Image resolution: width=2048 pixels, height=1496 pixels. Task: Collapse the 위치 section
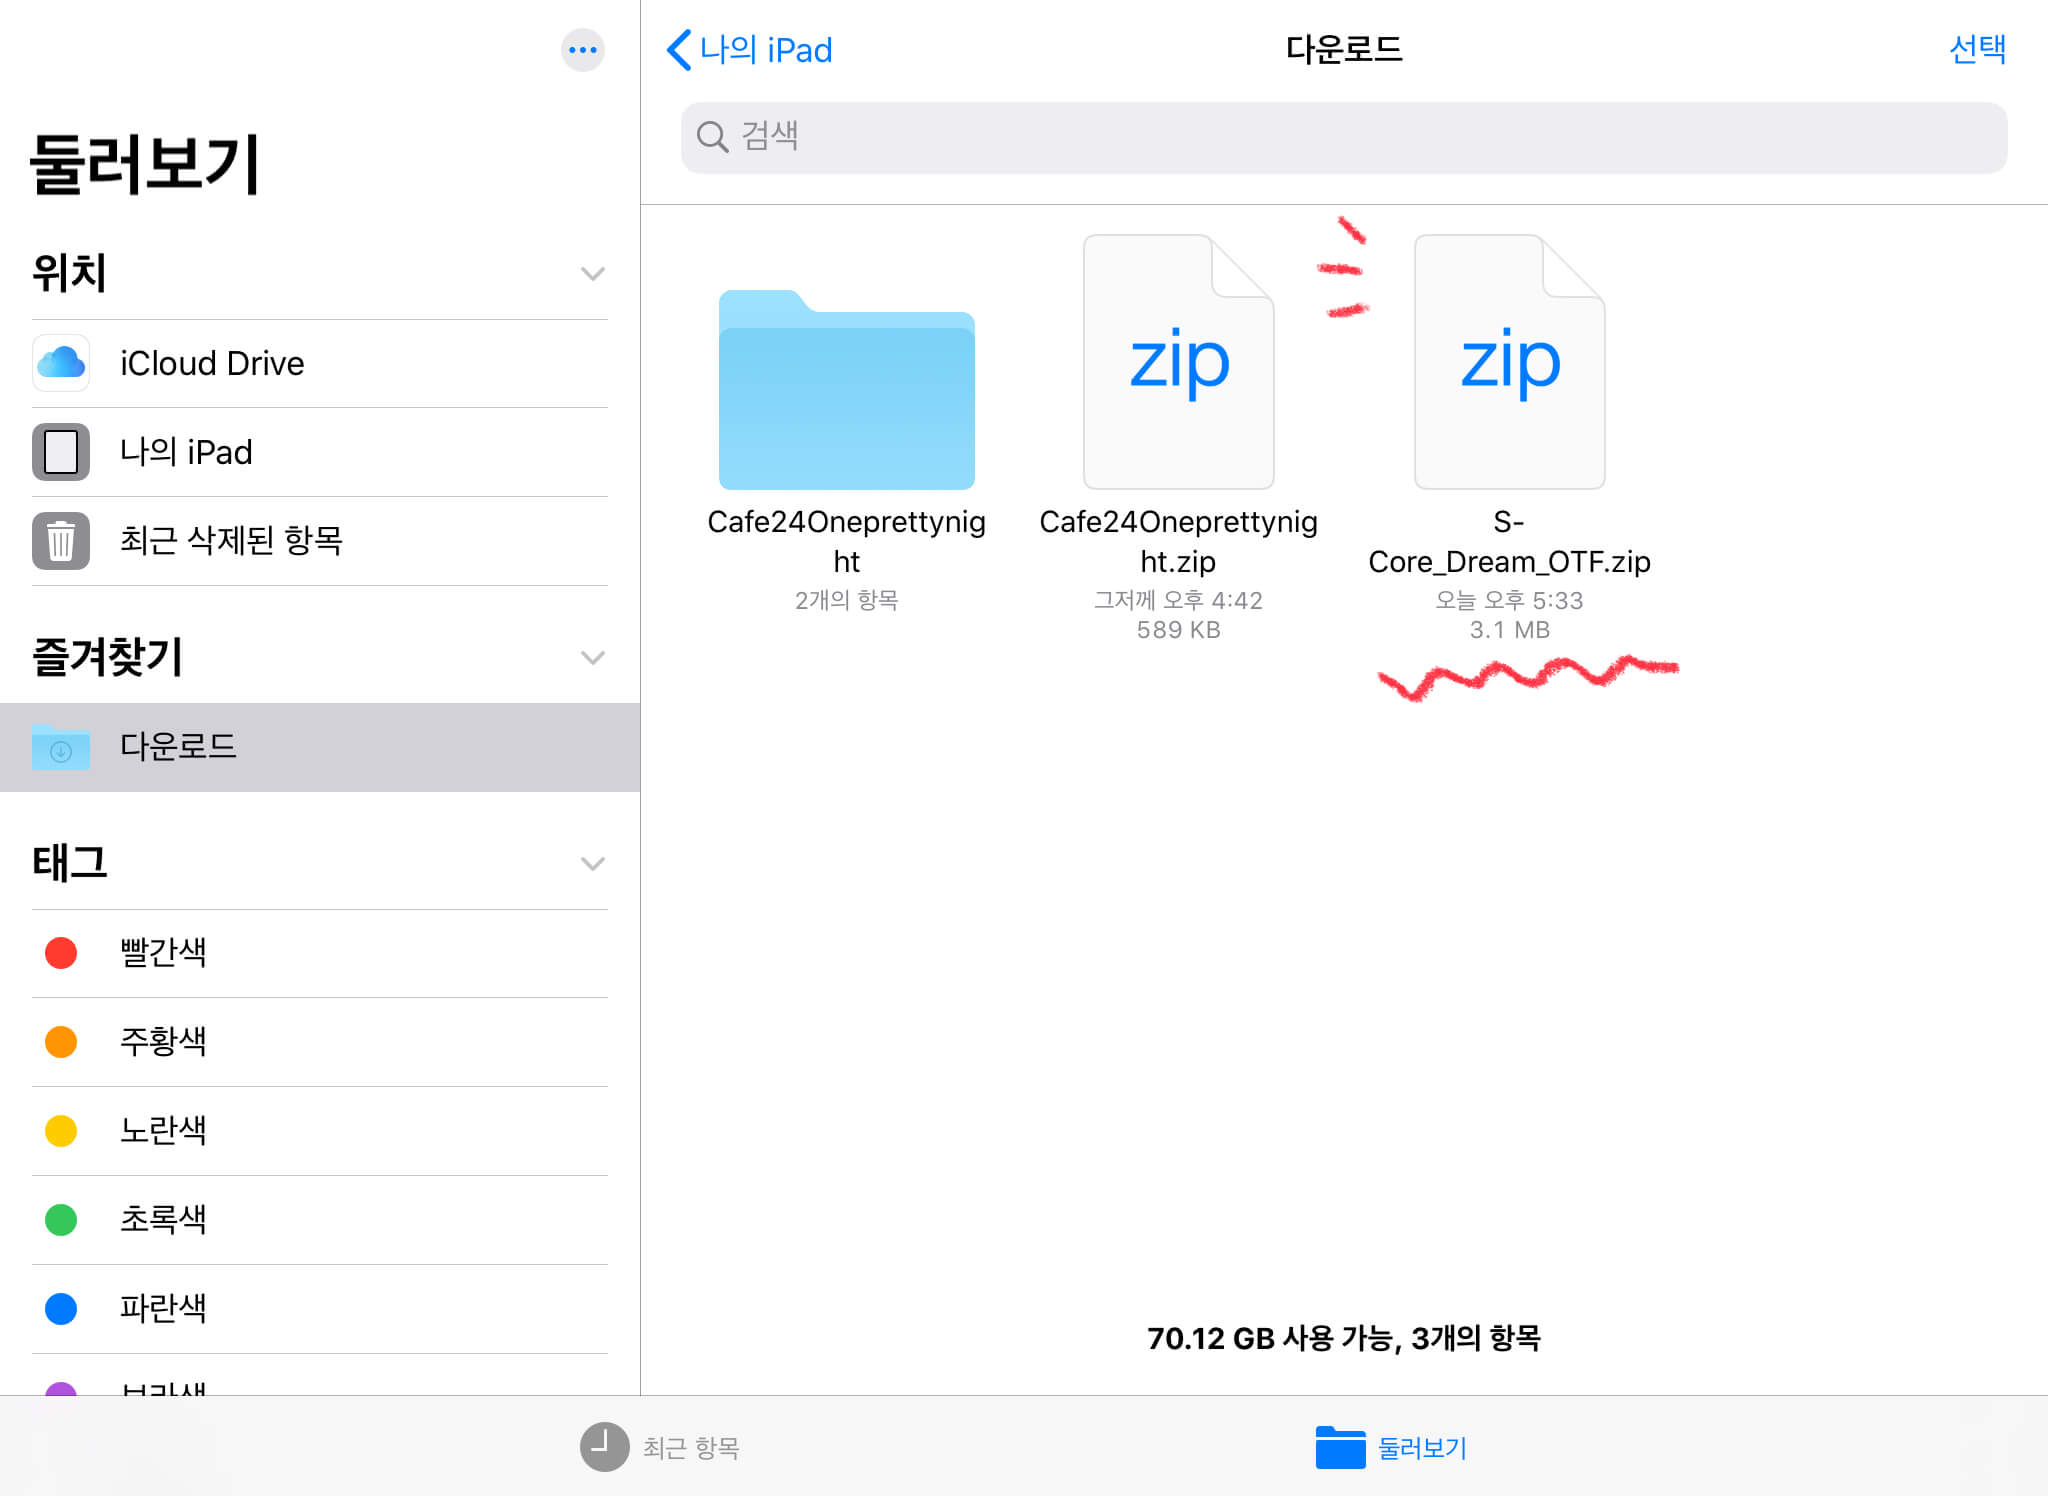click(592, 274)
